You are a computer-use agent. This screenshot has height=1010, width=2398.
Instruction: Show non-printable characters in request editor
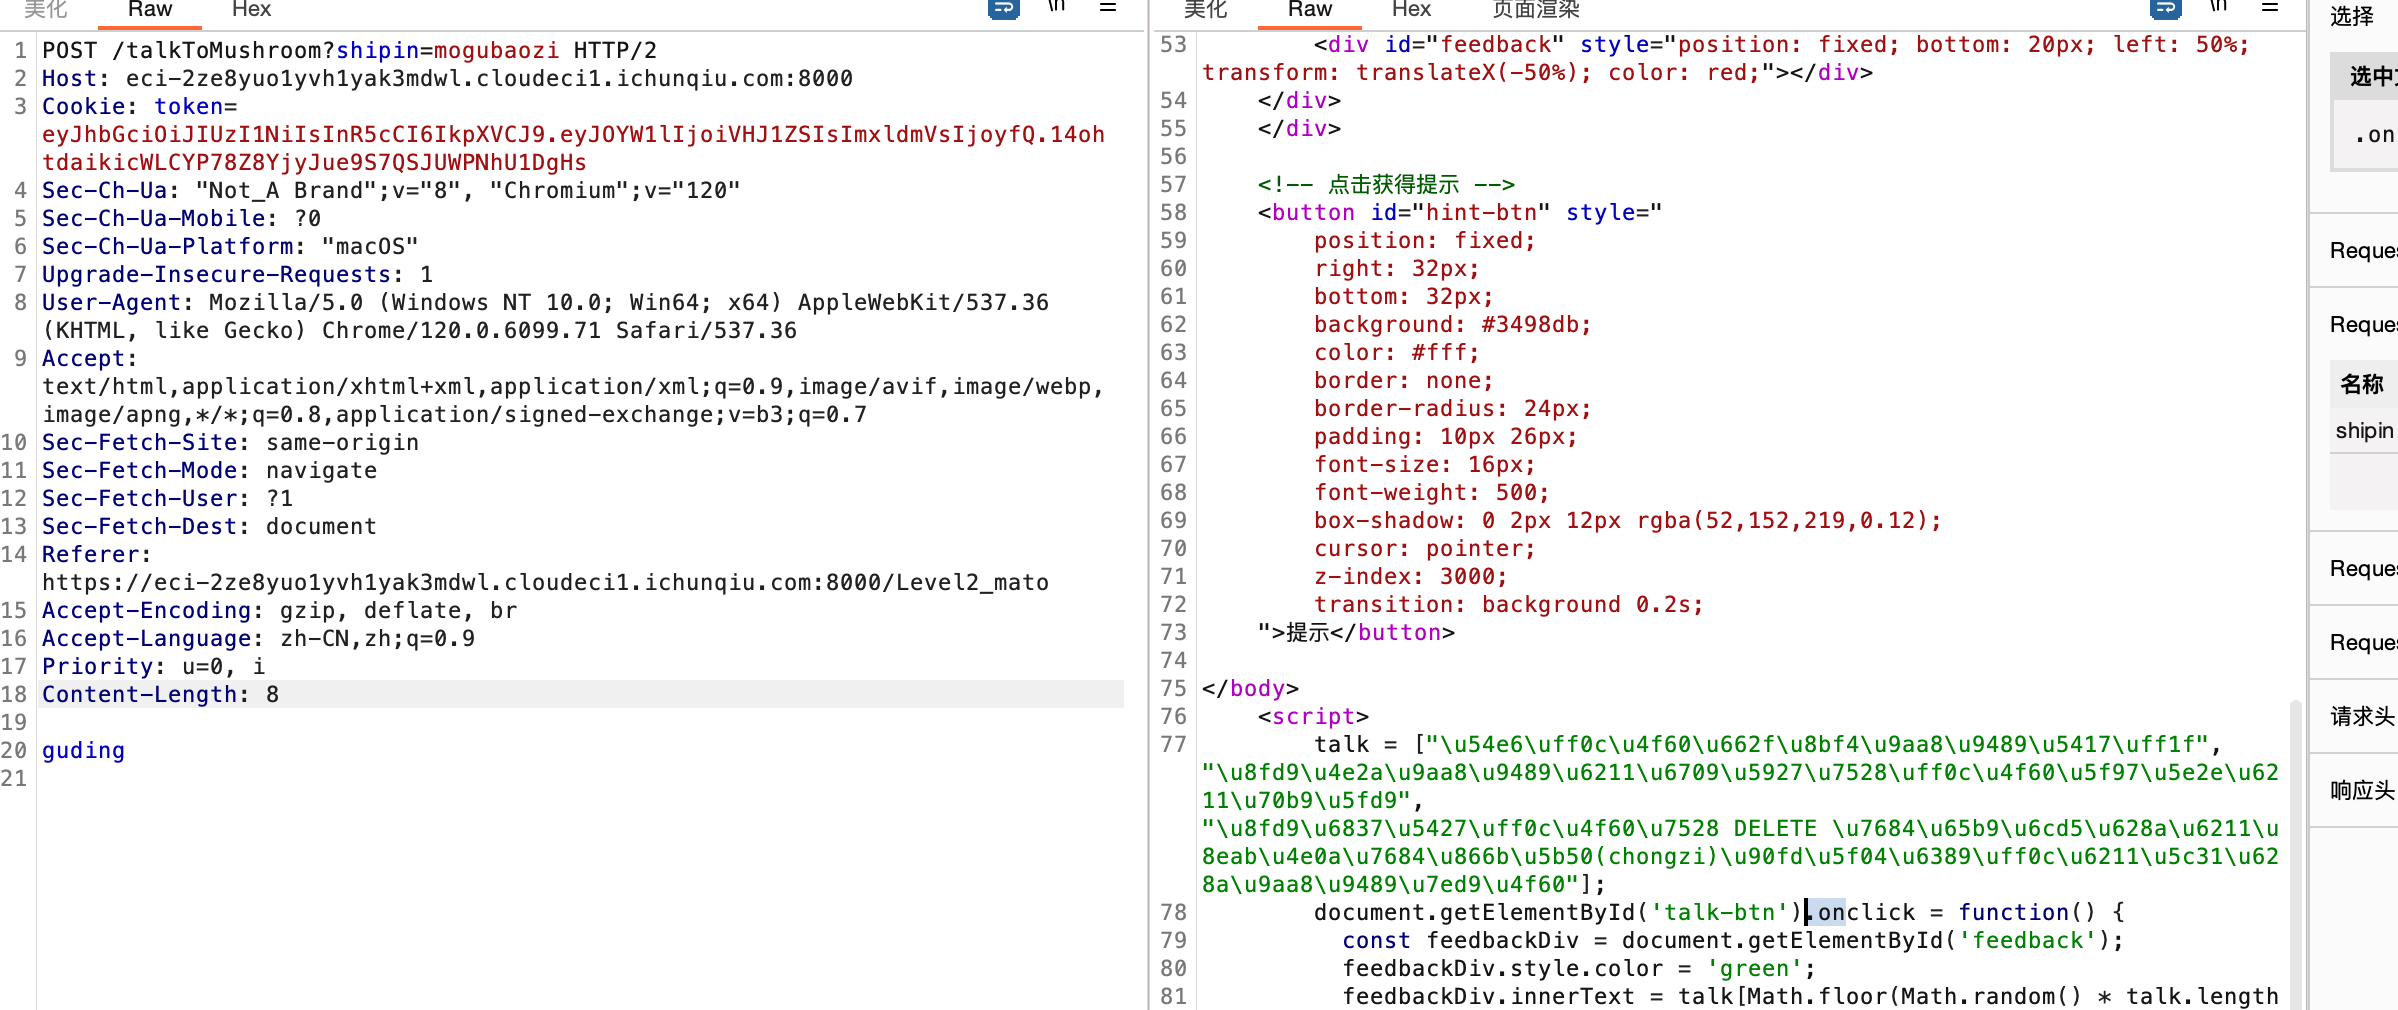[1057, 8]
